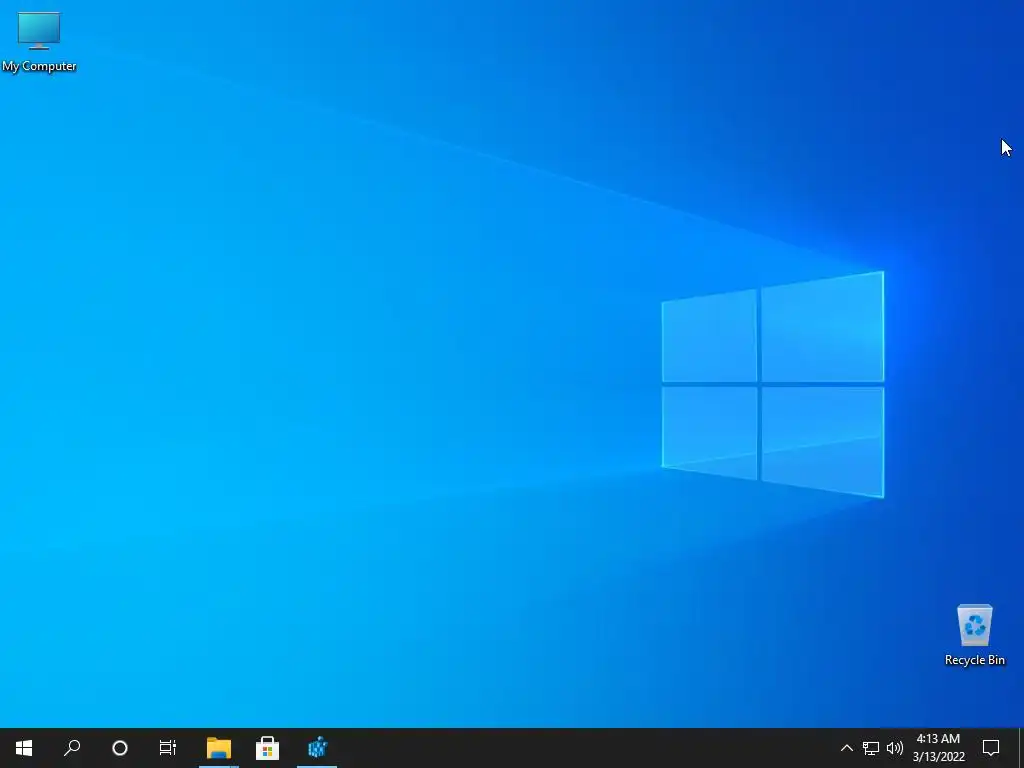Select the 'Recycle Bin' label text
Image resolution: width=1024 pixels, height=768 pixels.
pyautogui.click(x=974, y=660)
